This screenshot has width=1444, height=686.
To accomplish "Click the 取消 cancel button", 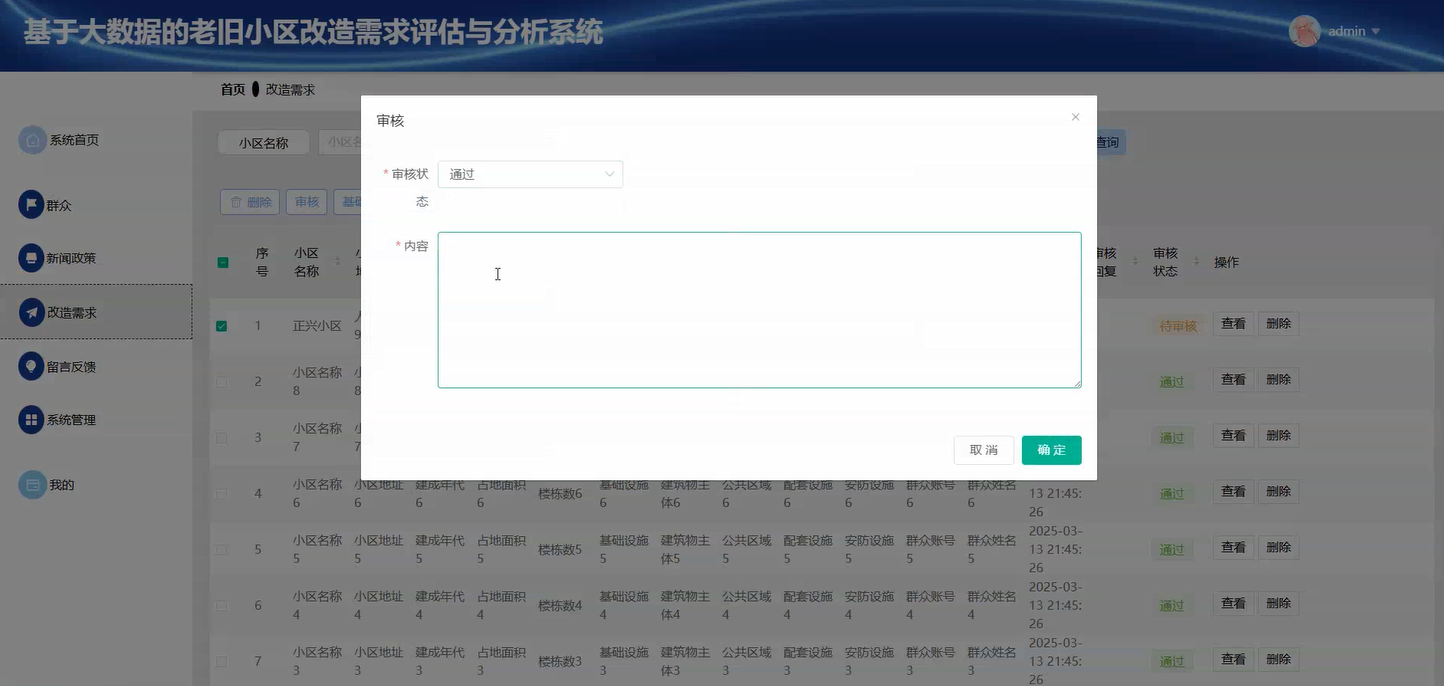I will (983, 450).
